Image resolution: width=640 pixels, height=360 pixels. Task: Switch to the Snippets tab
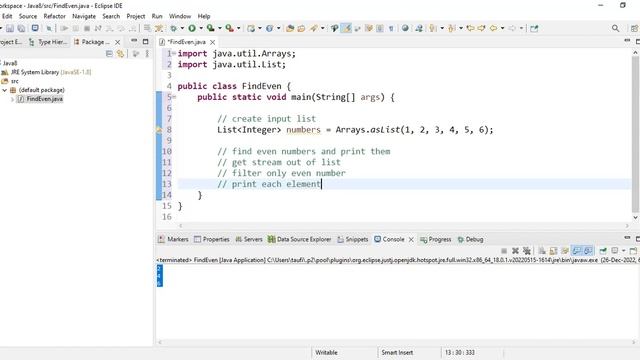[353, 239]
